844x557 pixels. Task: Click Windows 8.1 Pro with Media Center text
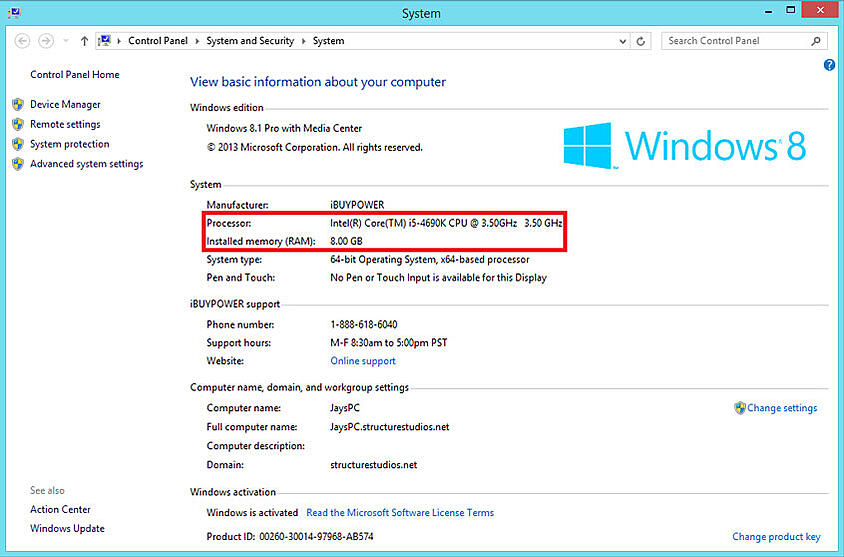tap(284, 129)
